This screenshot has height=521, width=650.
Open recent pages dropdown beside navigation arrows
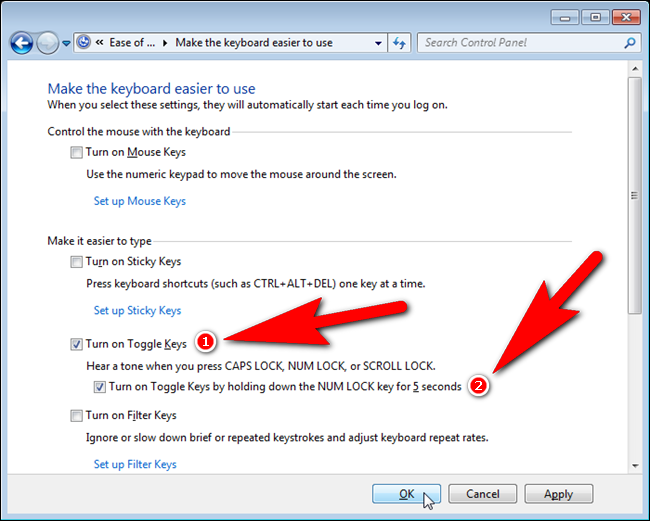(x=66, y=43)
